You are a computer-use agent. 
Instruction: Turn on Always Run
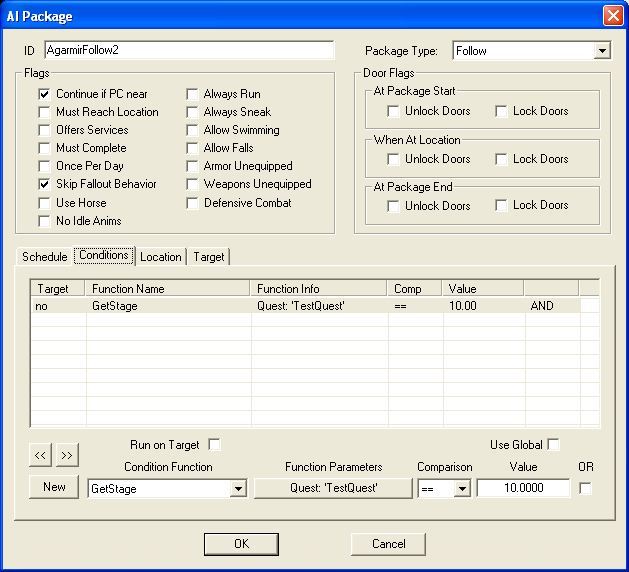click(192, 94)
